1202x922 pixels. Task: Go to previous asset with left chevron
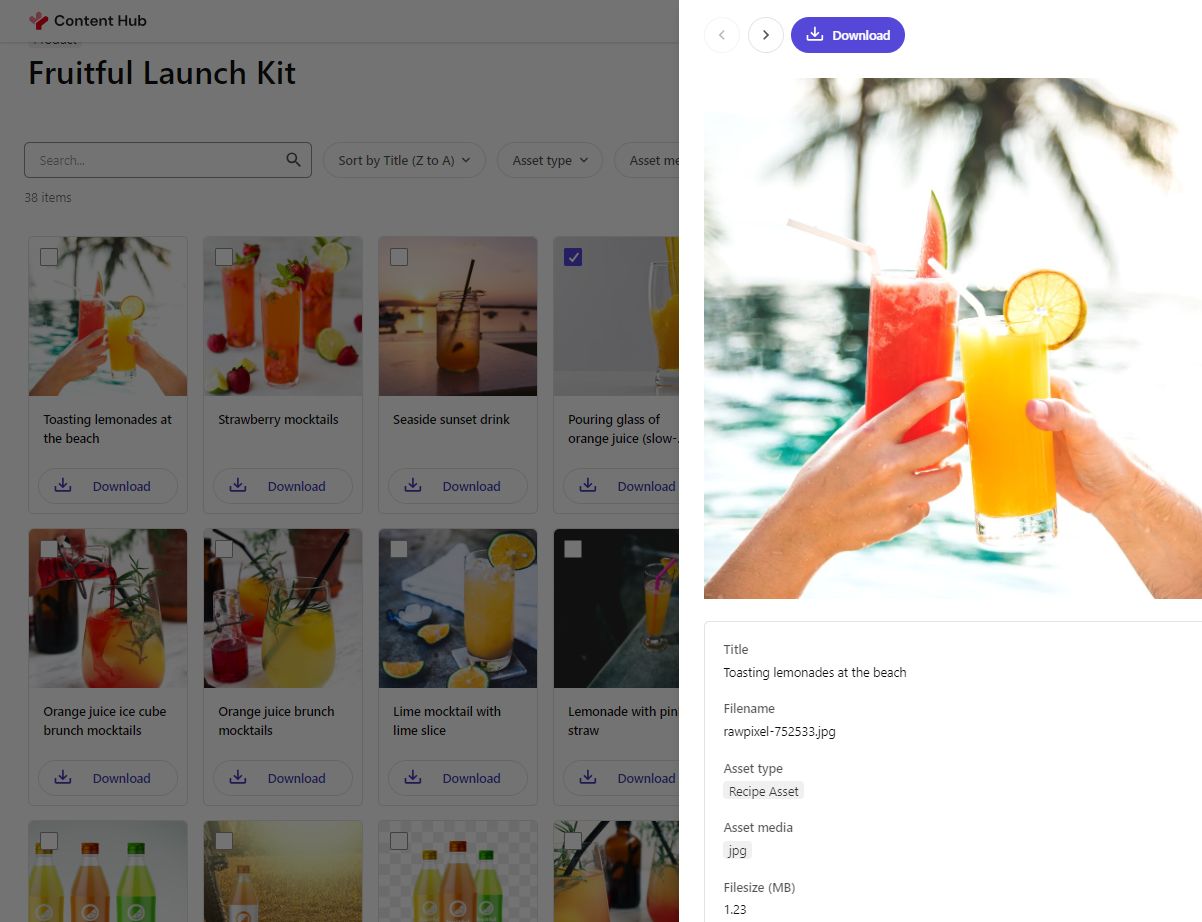(722, 35)
